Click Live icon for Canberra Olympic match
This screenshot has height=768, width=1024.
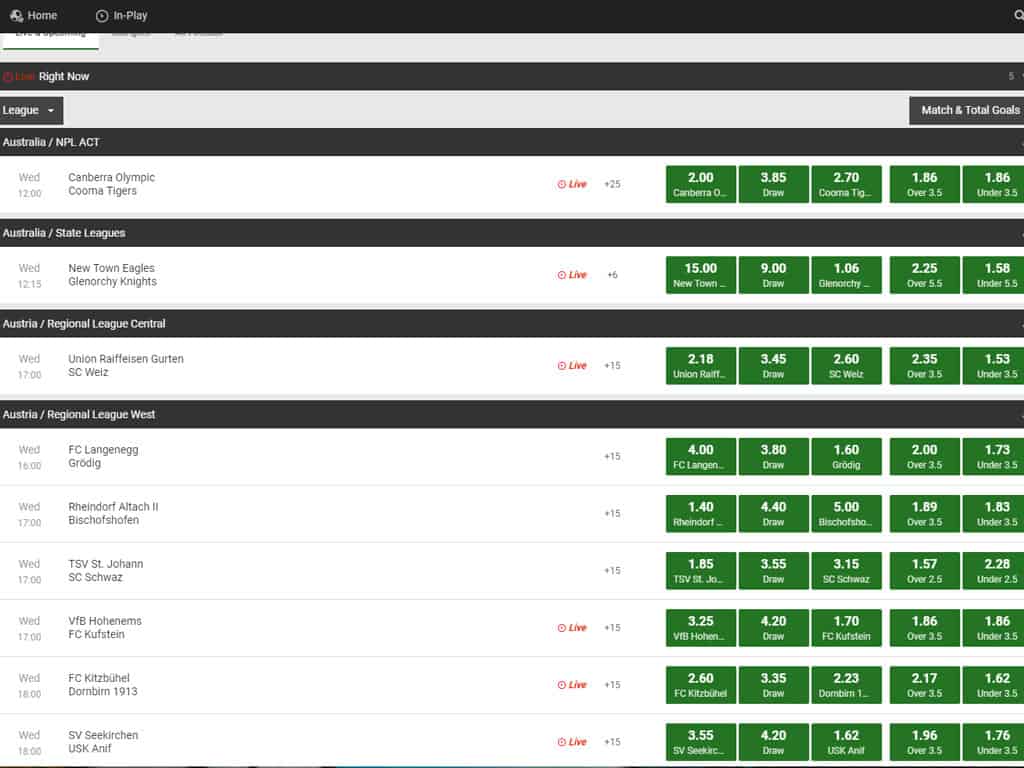click(x=572, y=184)
